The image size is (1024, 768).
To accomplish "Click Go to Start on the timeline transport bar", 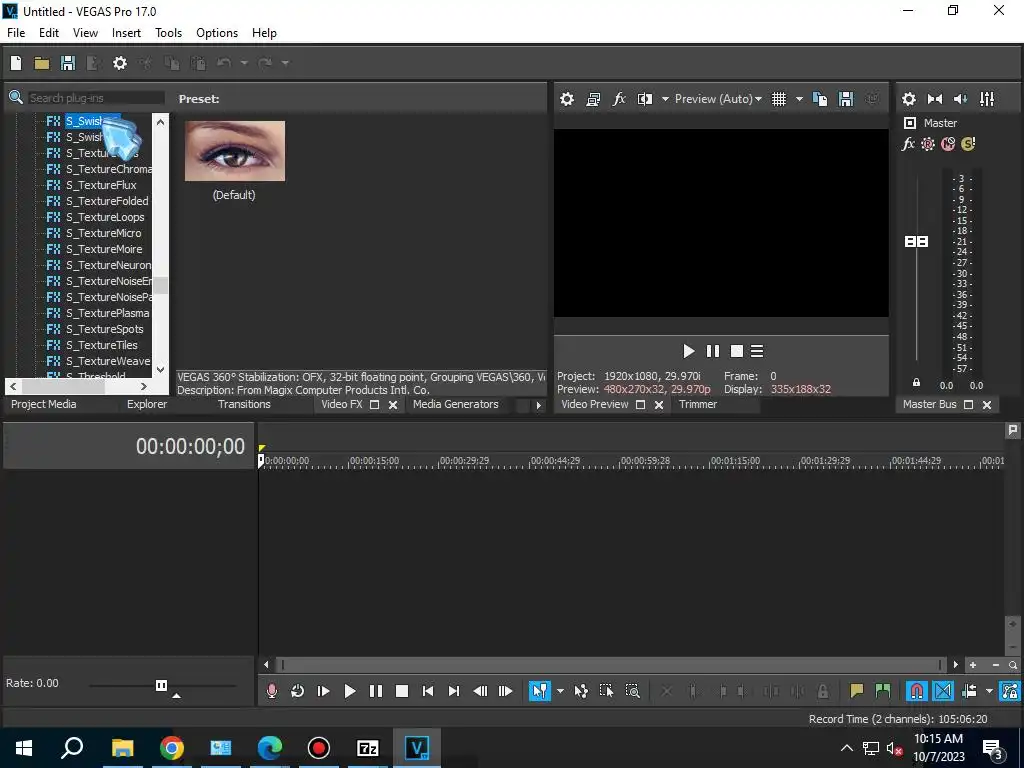I will pos(428,691).
